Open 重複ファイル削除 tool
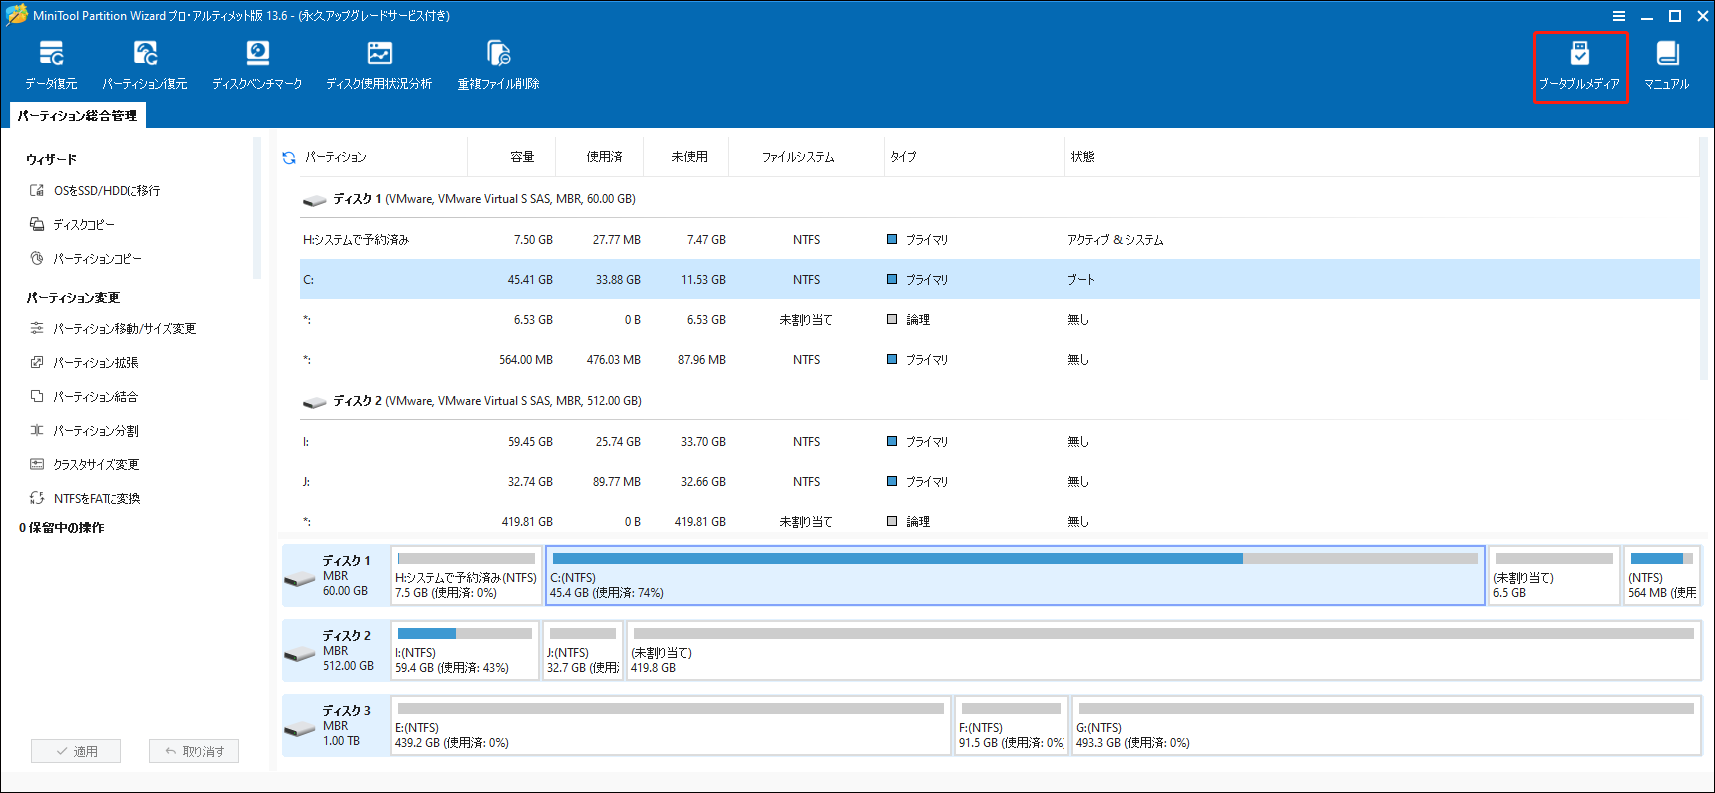The width and height of the screenshot is (1715, 793). [x=498, y=65]
